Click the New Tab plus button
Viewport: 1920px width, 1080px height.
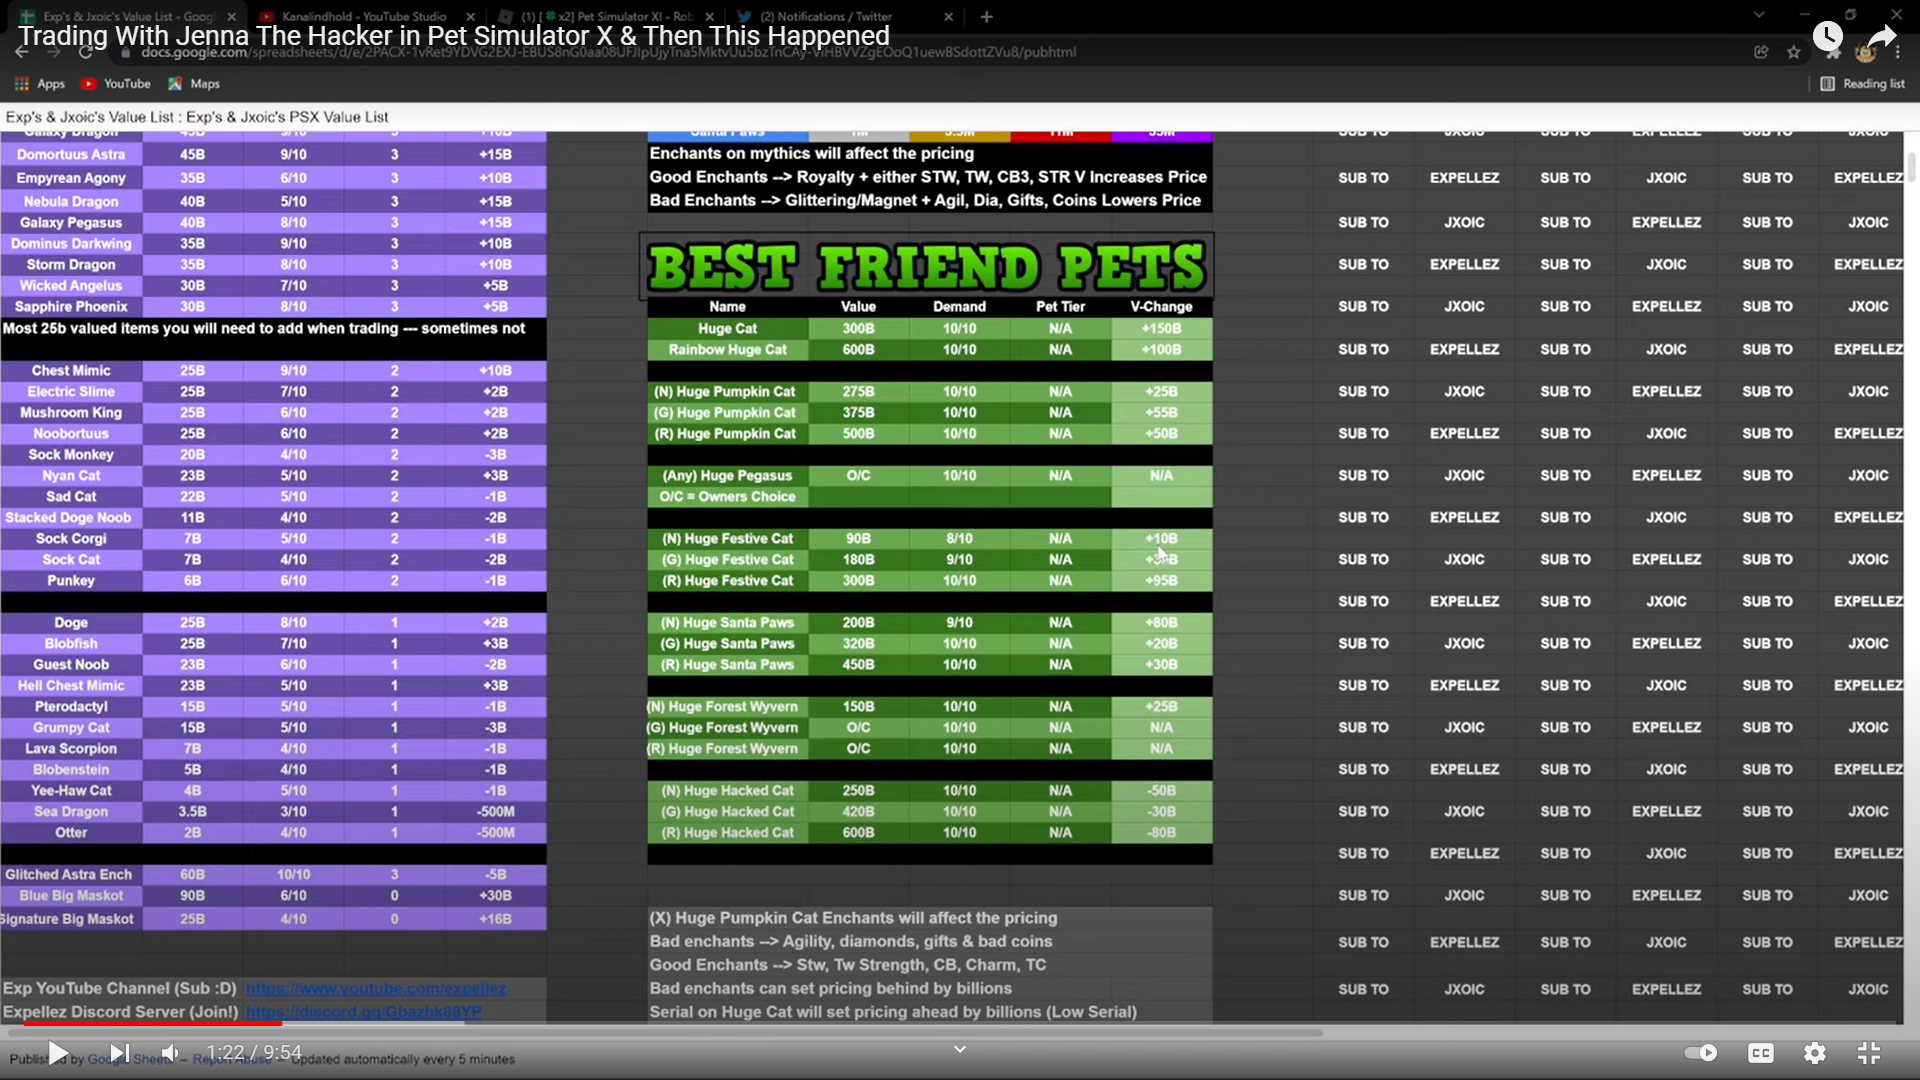(986, 16)
